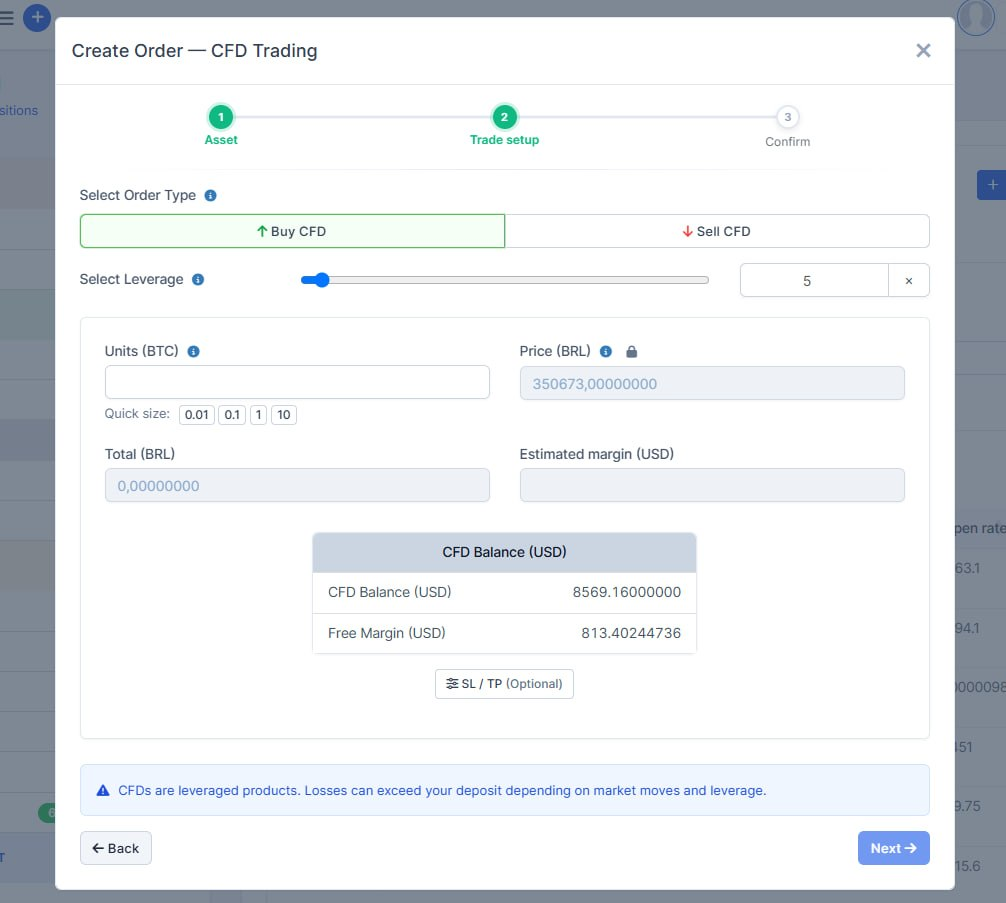Screen dimensions: 1006x903
Task: Select the Estimated margin (USD) field
Action: 712,485
